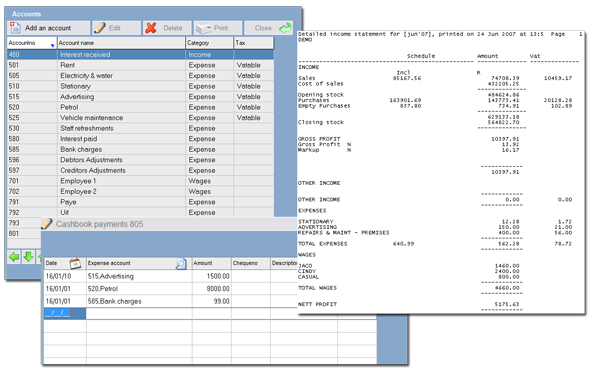Image resolution: width=600 pixels, height=376 pixels.
Task: Select the 520,Petrol cashbook payment row
Action: pos(170,289)
